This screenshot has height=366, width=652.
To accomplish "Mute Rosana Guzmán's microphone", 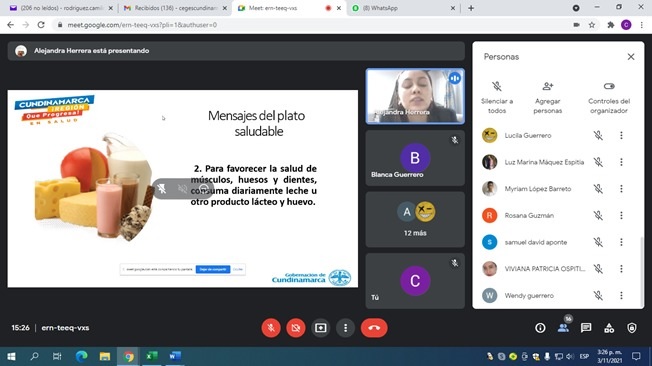I will pyautogui.click(x=598, y=215).
